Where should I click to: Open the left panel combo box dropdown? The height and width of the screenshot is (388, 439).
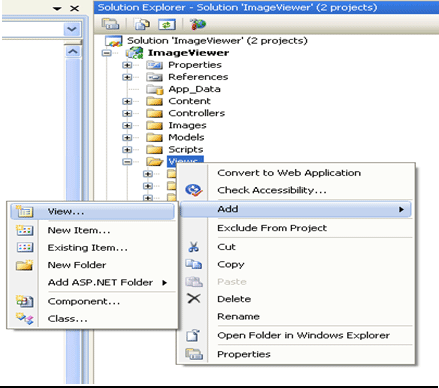[72, 29]
